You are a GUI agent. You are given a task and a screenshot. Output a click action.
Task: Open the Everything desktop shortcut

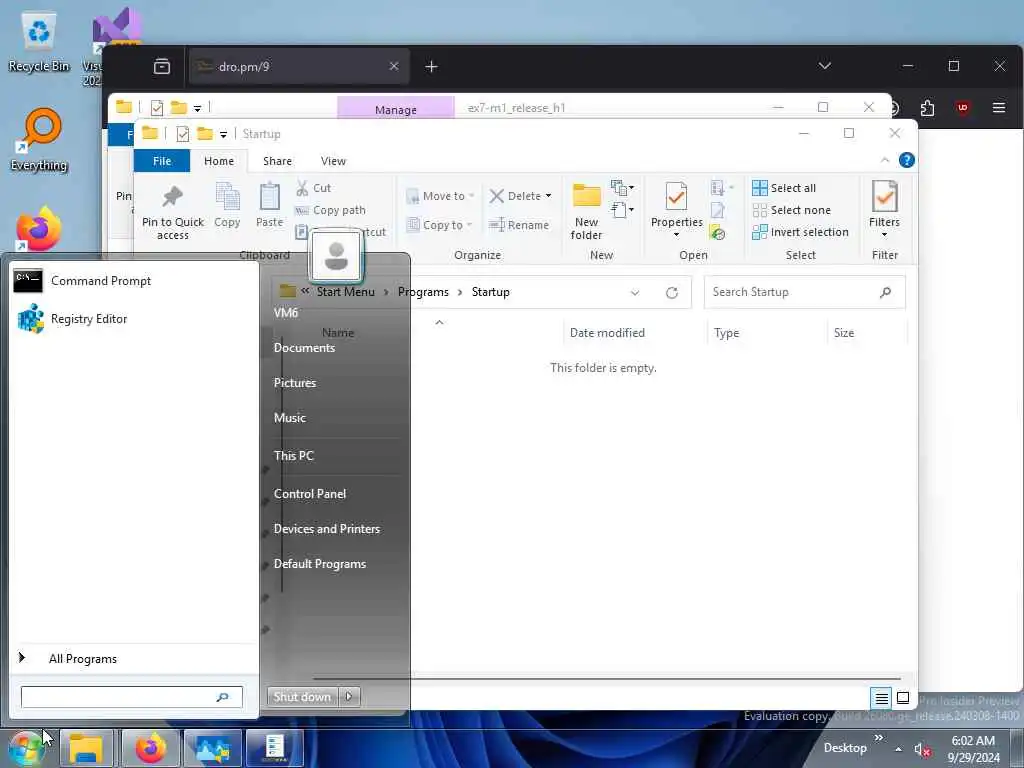(x=39, y=140)
